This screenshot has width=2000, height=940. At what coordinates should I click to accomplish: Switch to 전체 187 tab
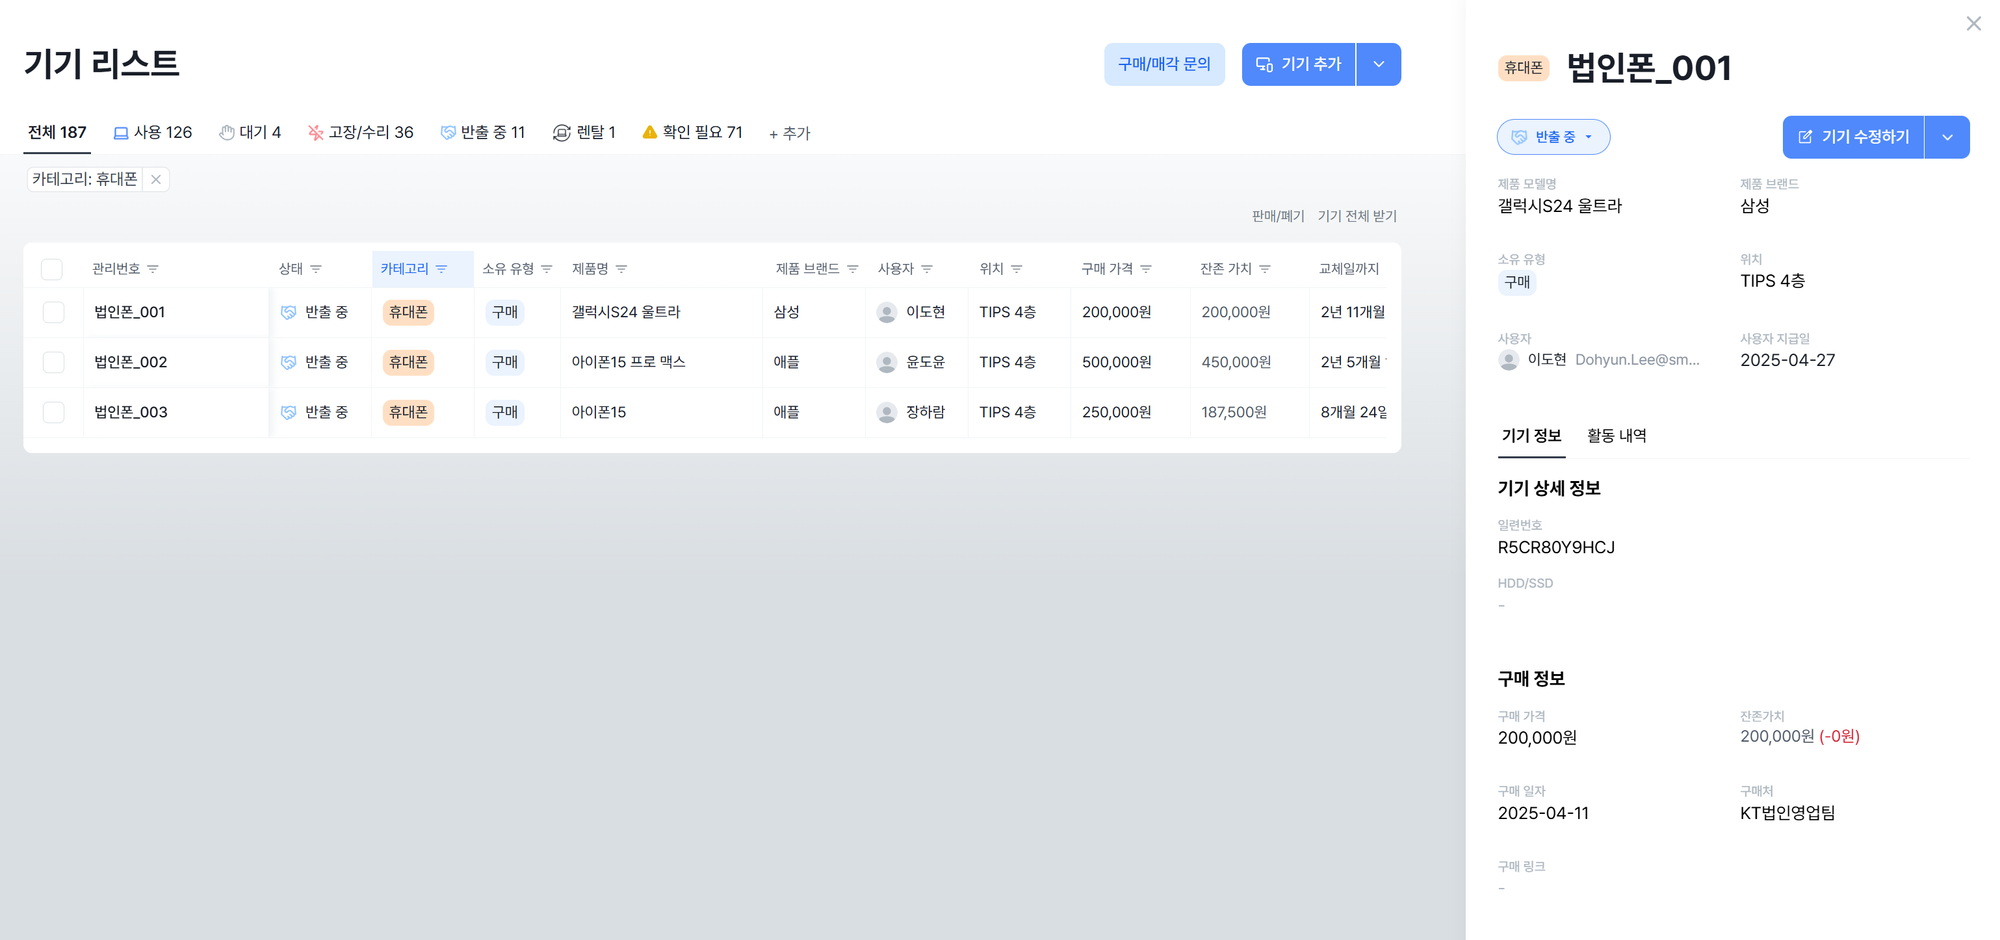click(57, 133)
